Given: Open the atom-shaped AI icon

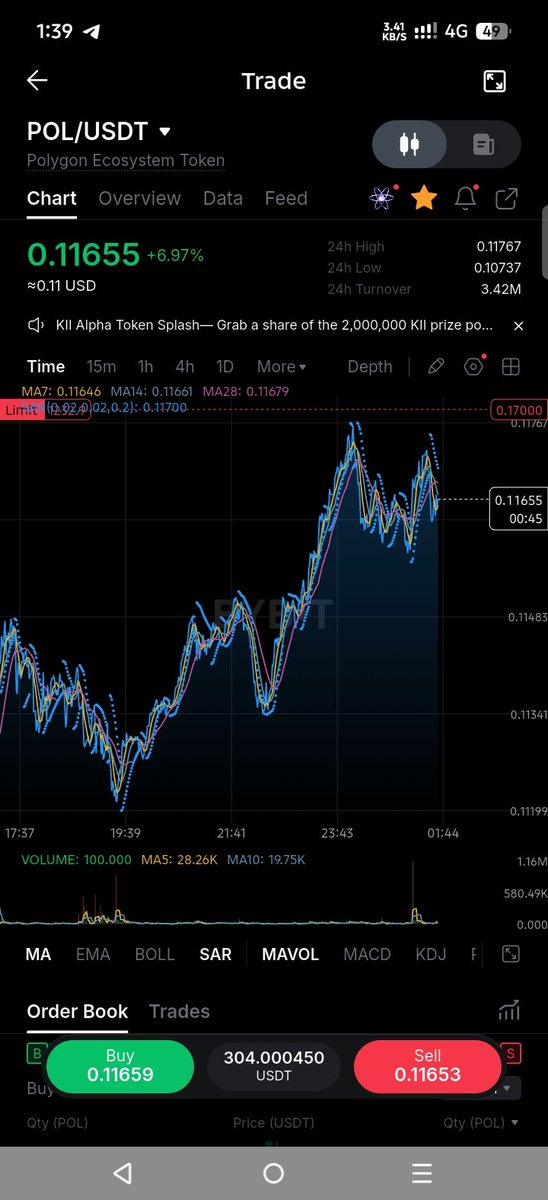Looking at the screenshot, I should [x=382, y=198].
